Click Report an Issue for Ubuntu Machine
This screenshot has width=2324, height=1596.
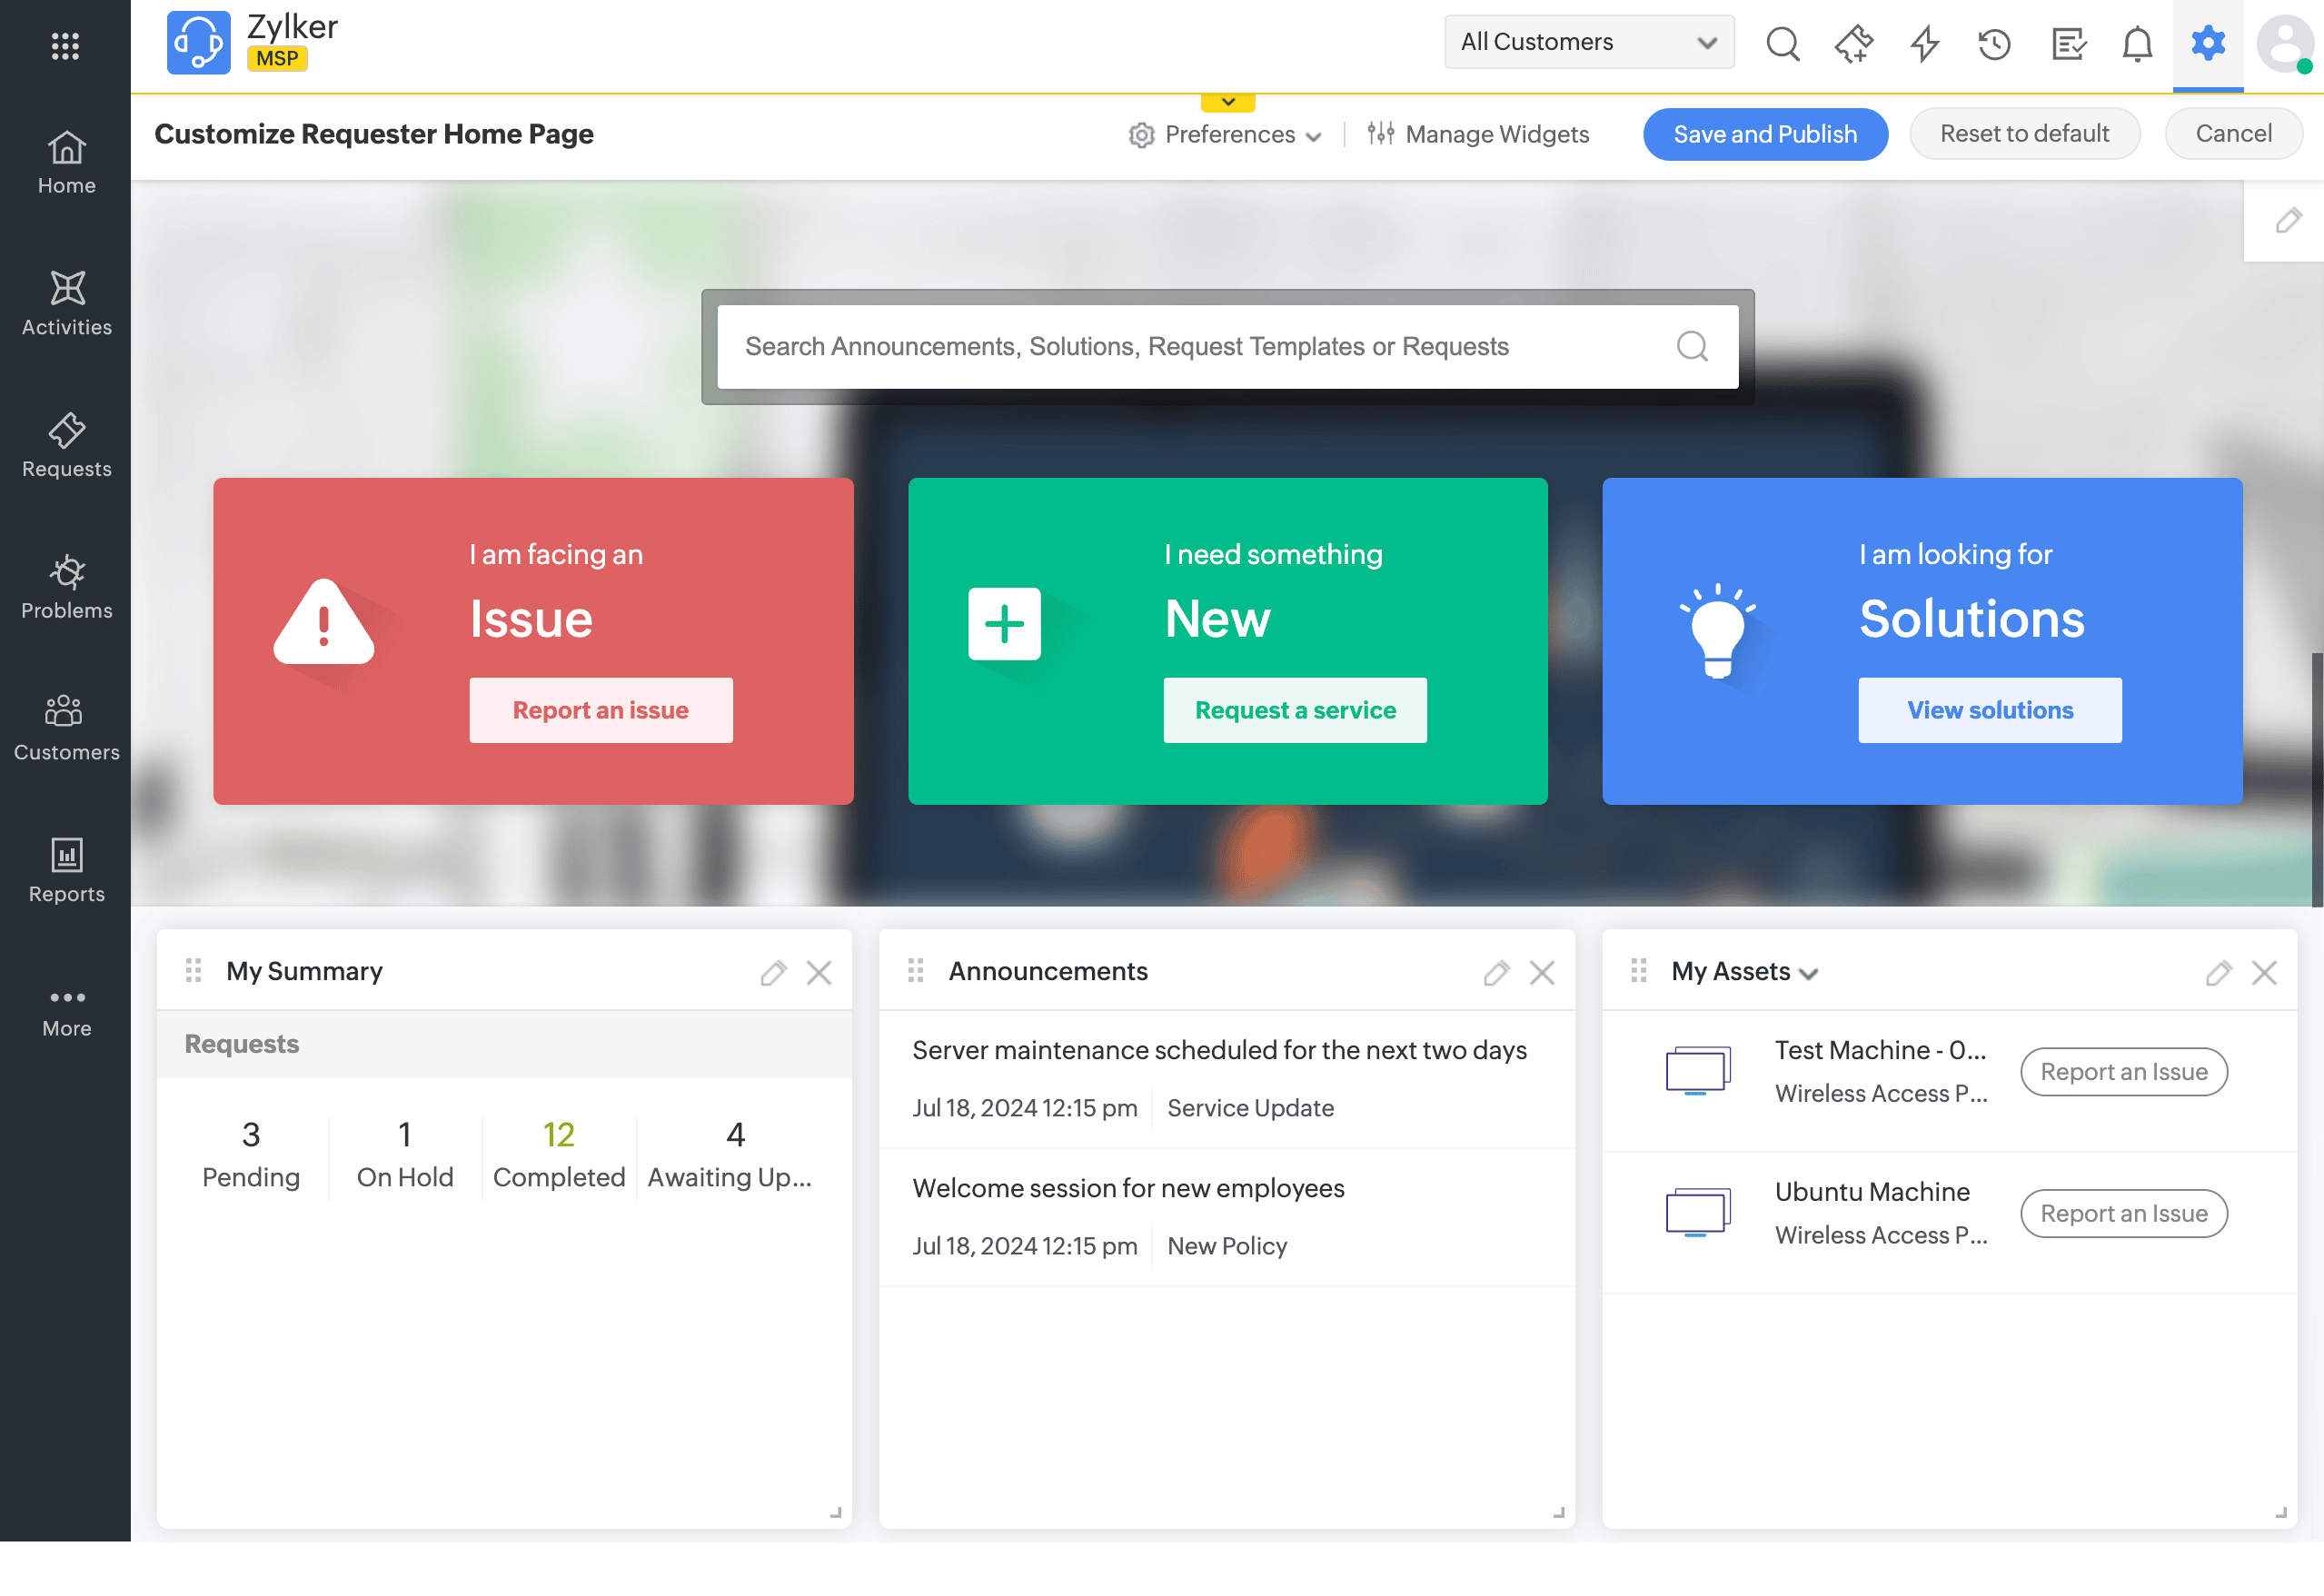2123,1213
